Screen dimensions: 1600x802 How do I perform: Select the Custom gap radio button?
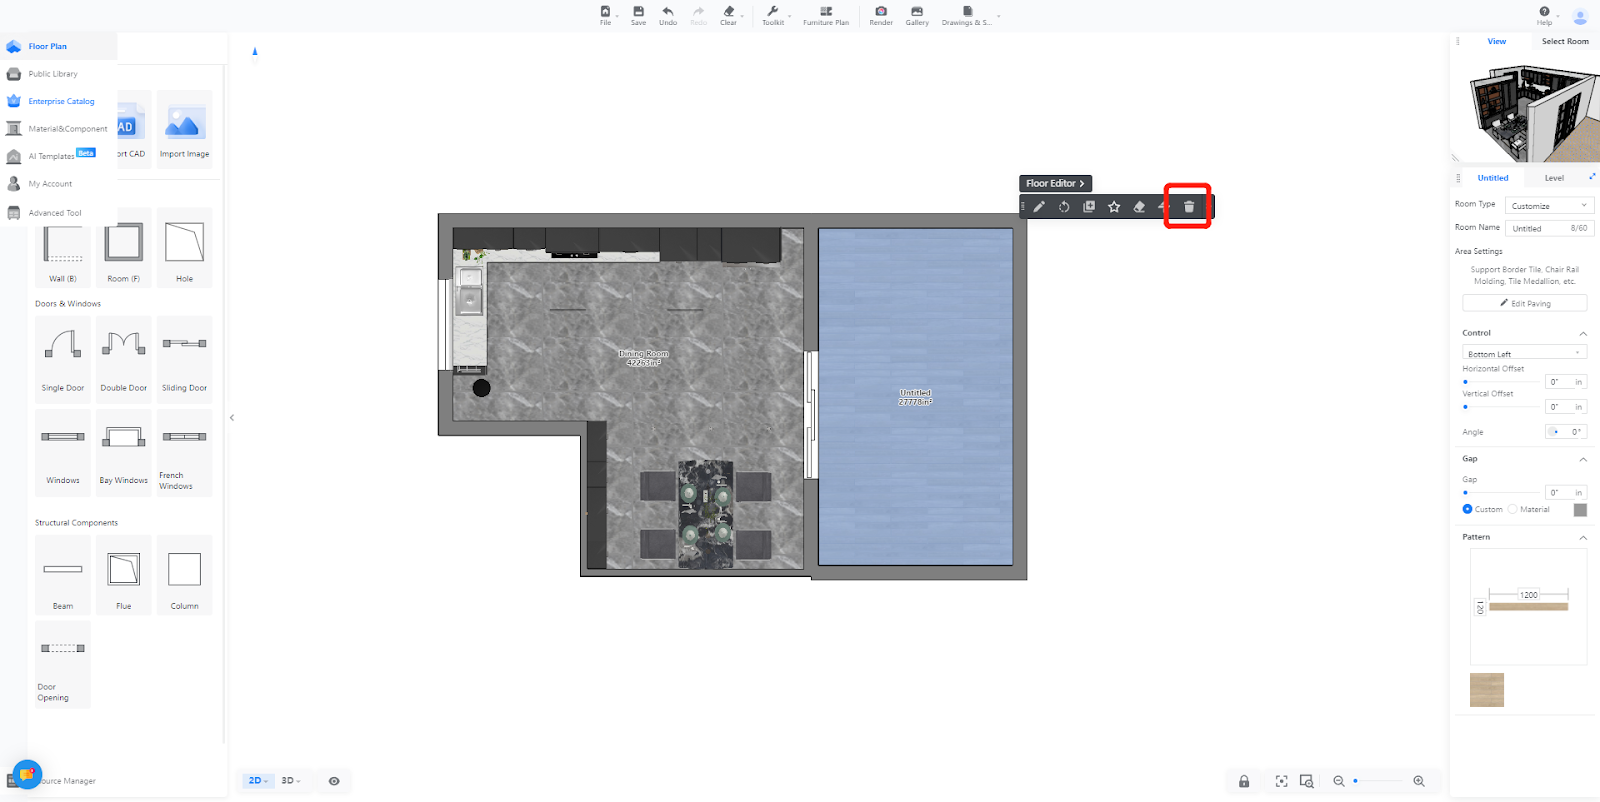tap(1467, 509)
